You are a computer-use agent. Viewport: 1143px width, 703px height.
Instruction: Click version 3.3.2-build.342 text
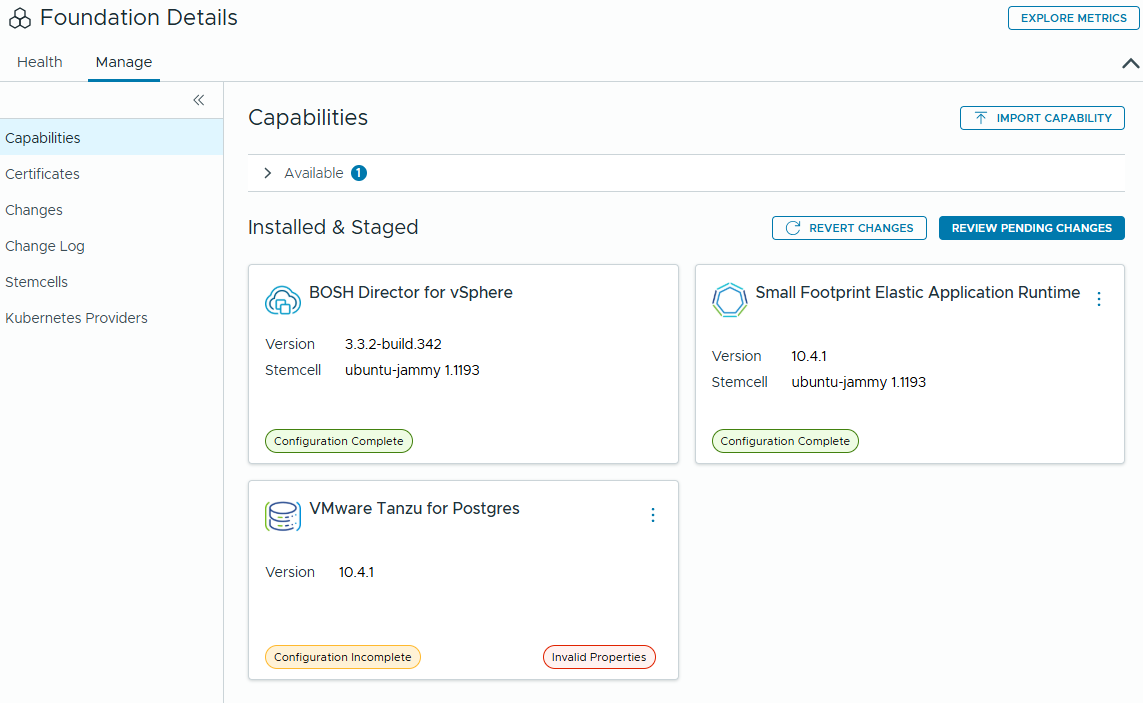pyautogui.click(x=393, y=344)
